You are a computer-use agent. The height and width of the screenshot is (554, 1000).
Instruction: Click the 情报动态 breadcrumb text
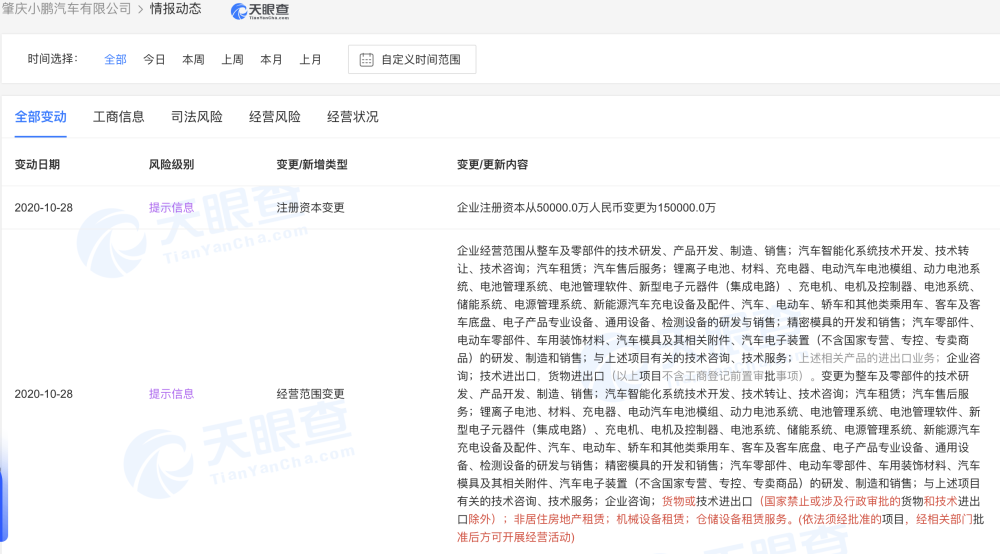tap(175, 9)
